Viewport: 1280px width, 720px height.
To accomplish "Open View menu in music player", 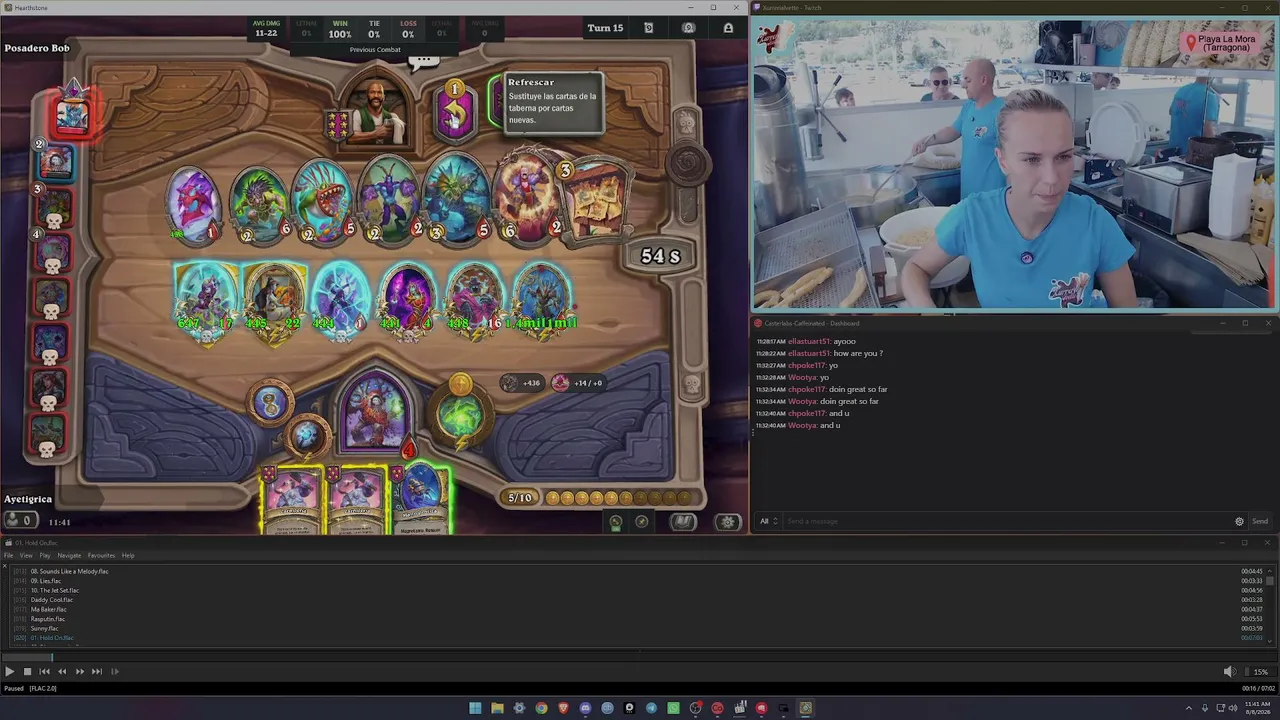I will coord(26,555).
